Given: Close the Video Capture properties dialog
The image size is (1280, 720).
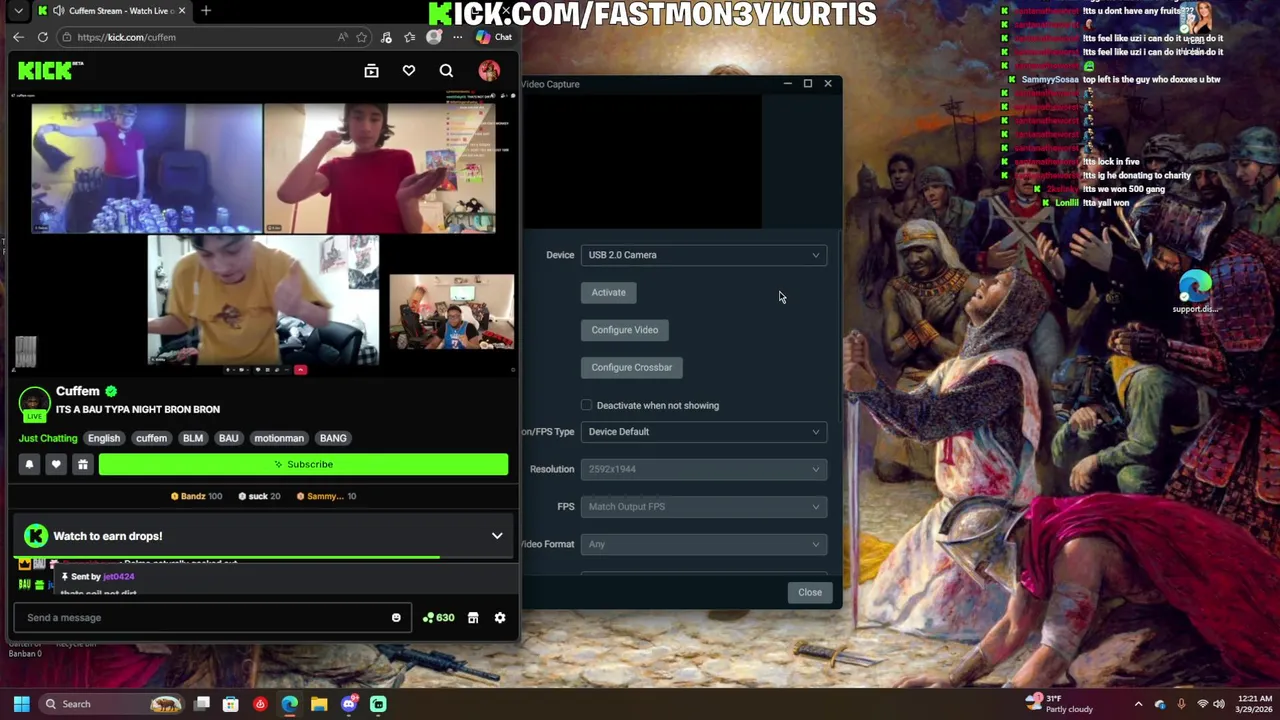Looking at the screenshot, I should [810, 592].
